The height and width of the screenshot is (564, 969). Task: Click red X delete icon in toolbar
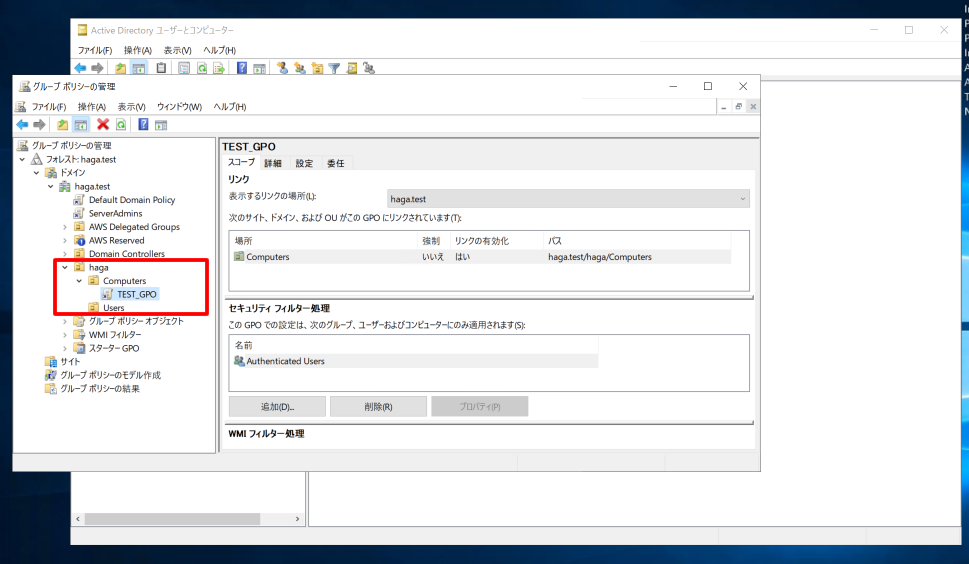tap(103, 125)
